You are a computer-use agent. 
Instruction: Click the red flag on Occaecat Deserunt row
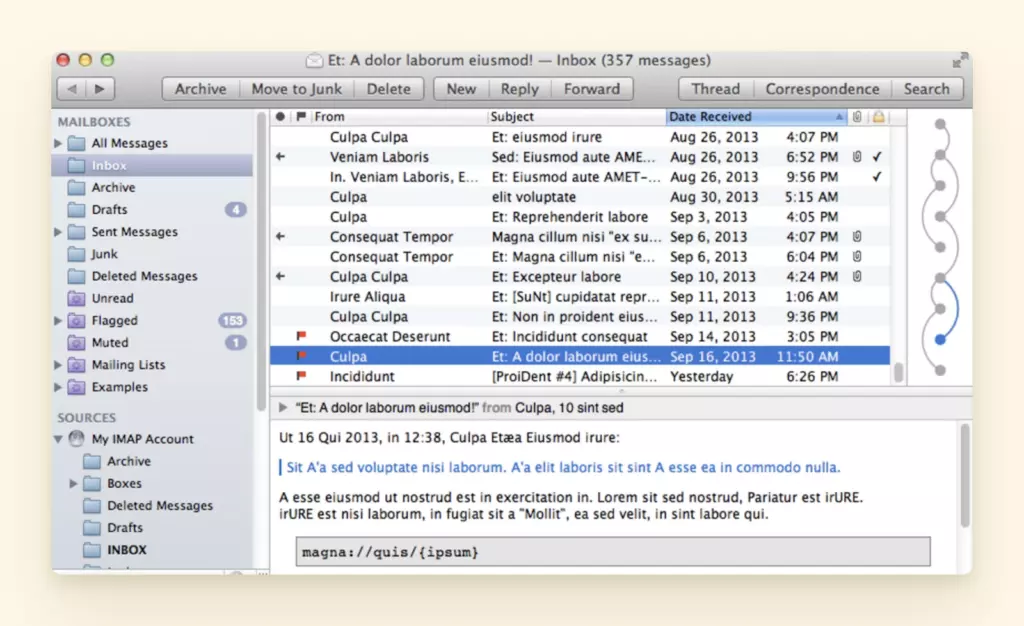[x=301, y=336]
